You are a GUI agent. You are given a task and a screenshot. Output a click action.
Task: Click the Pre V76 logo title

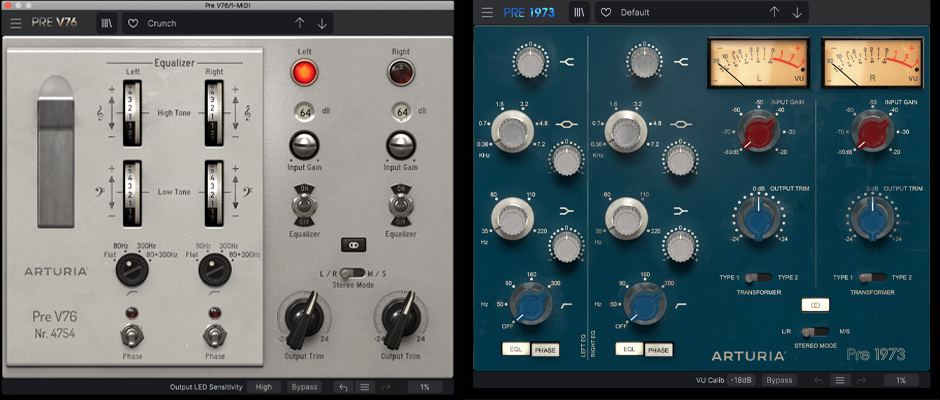pos(55,23)
